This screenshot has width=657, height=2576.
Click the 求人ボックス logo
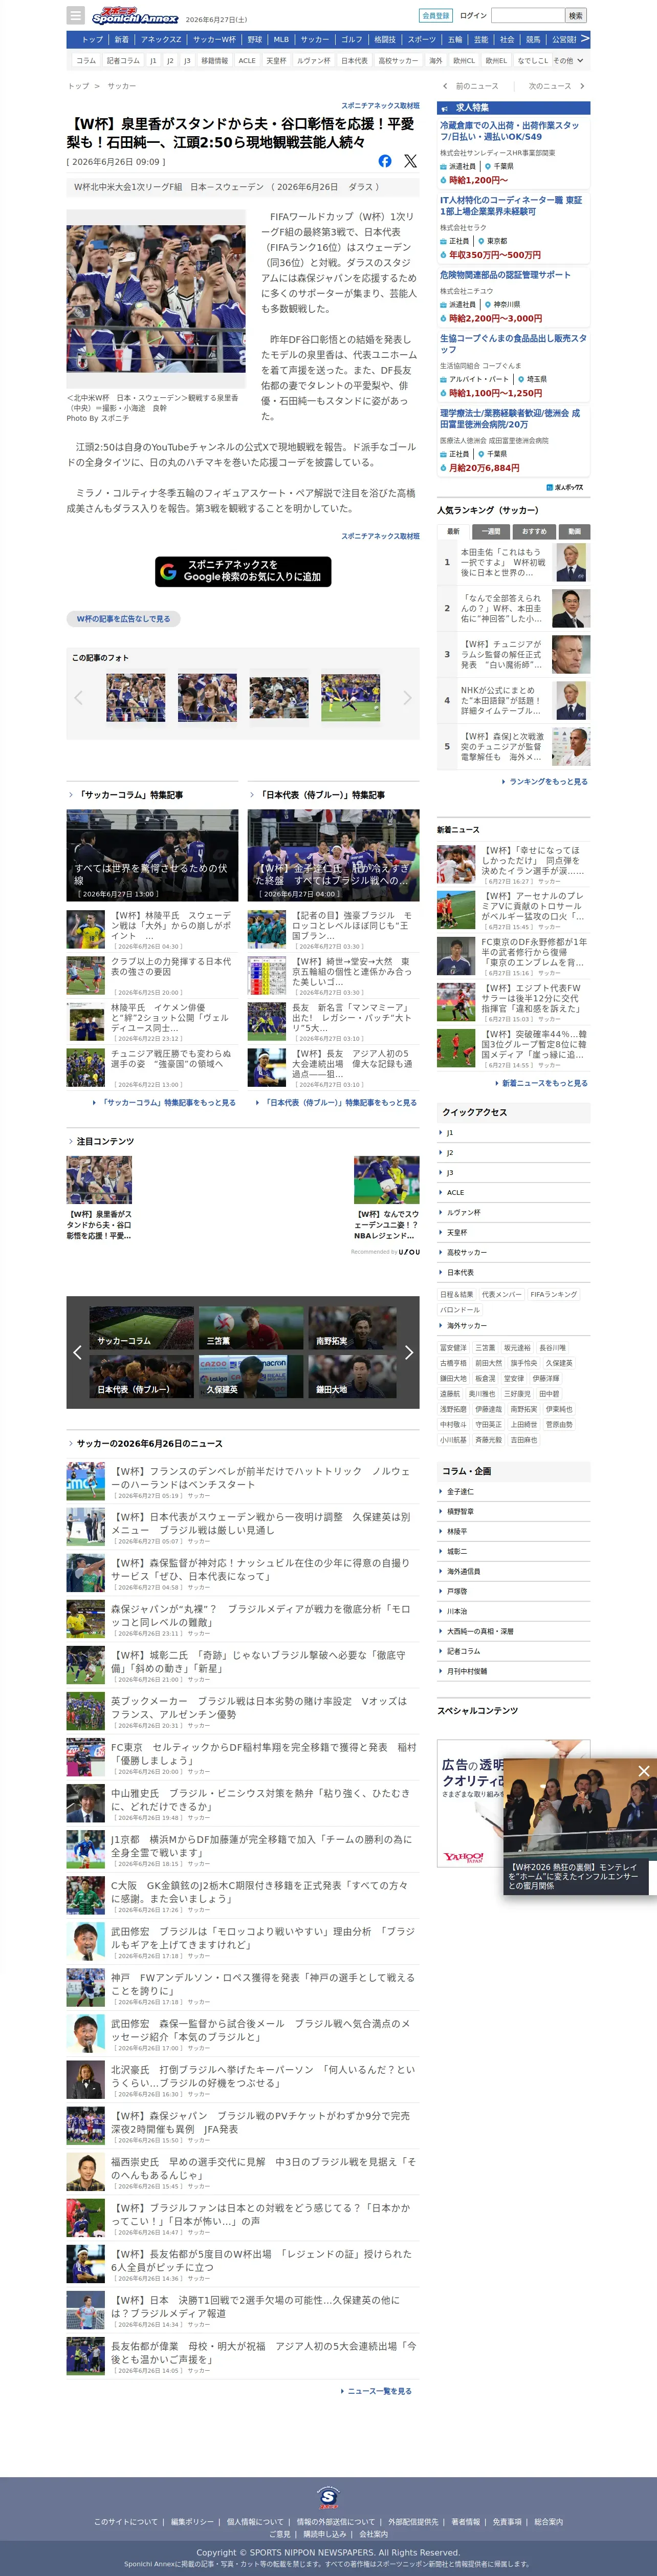565,487
